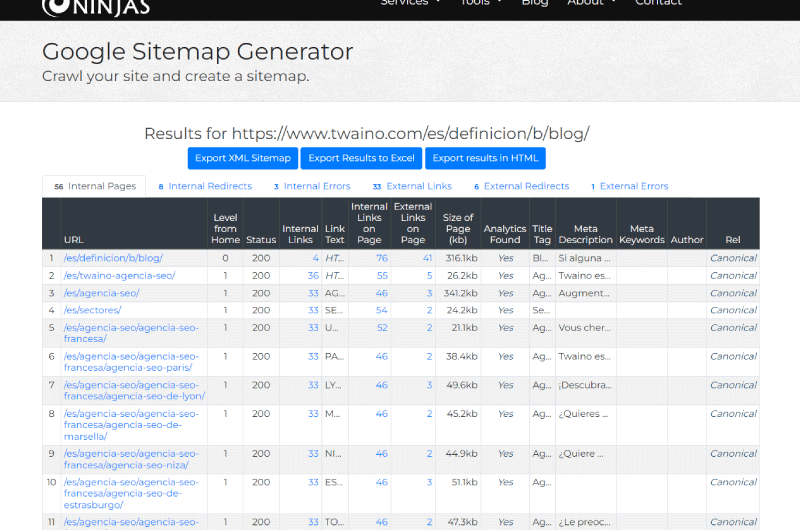Screen dimensions: 800x530
Task: Click internal links count 36 in row 2
Action: point(313,275)
